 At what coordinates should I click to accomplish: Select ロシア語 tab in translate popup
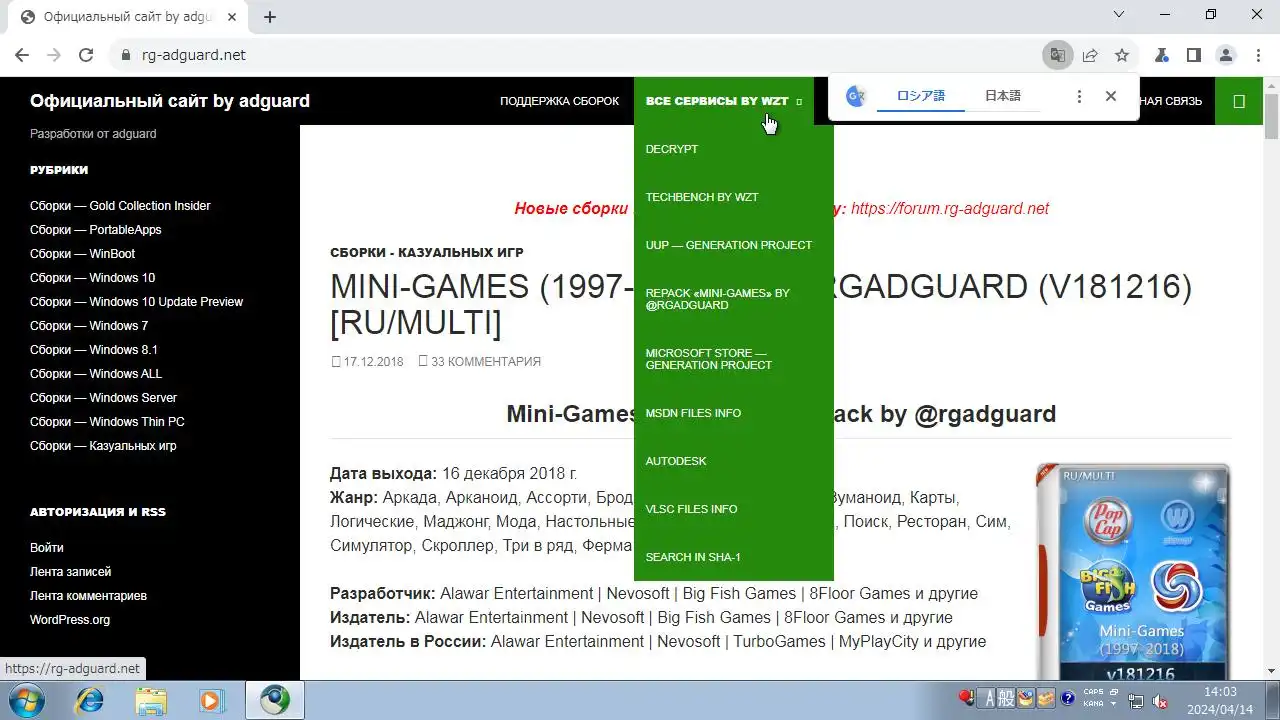pos(920,97)
